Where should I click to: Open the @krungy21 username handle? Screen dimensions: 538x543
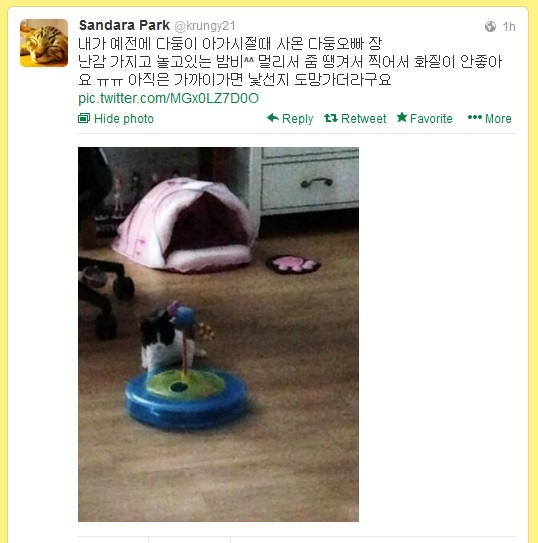pos(205,26)
